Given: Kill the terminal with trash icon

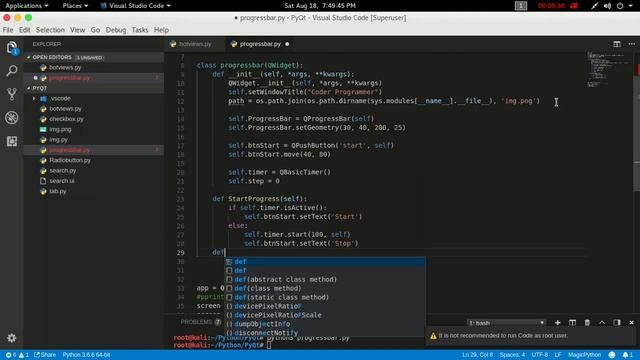Looking at the screenshot, I should click(587, 322).
